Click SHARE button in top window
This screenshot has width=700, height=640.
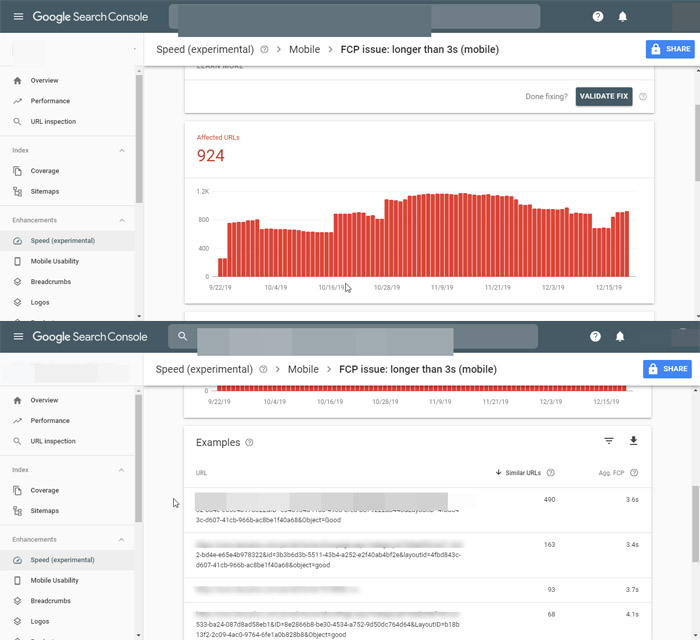coord(670,49)
